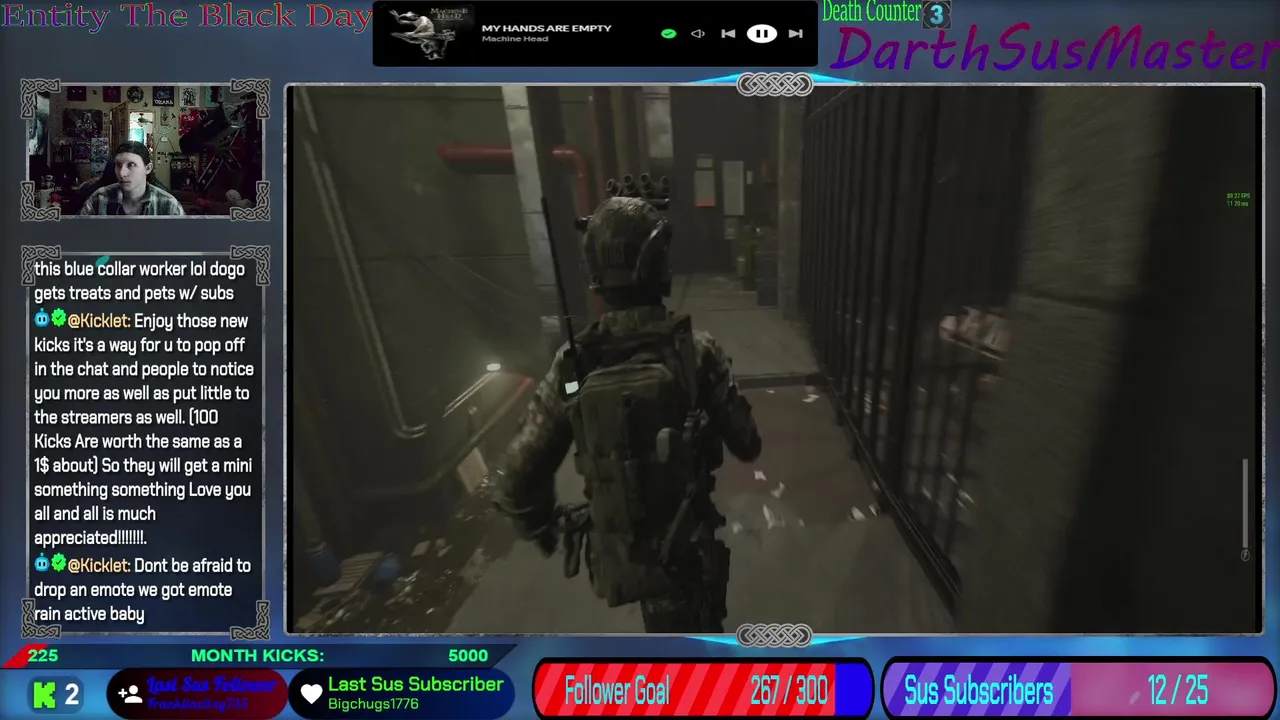Click the Last Sus Follower label
Image resolution: width=1280 pixels, height=720 pixels.
click(x=212, y=685)
